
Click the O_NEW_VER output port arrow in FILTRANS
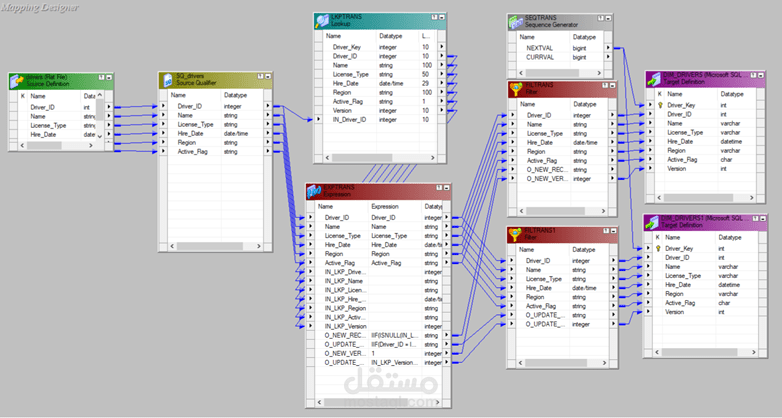(x=612, y=179)
